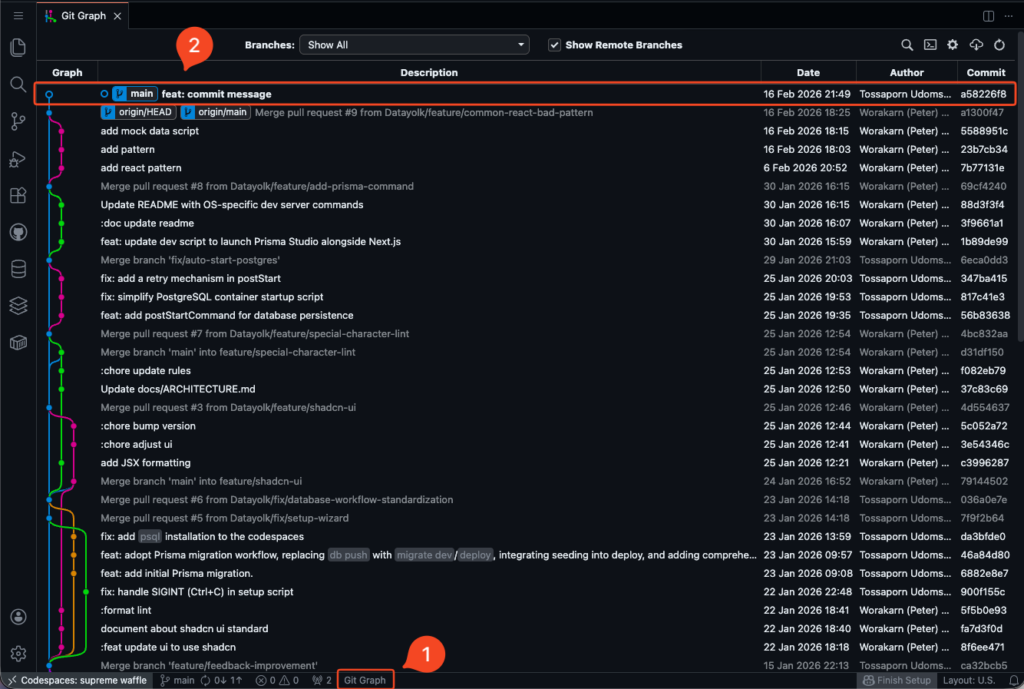
Task: Click Git Graph button in status bar
Action: coord(365,680)
